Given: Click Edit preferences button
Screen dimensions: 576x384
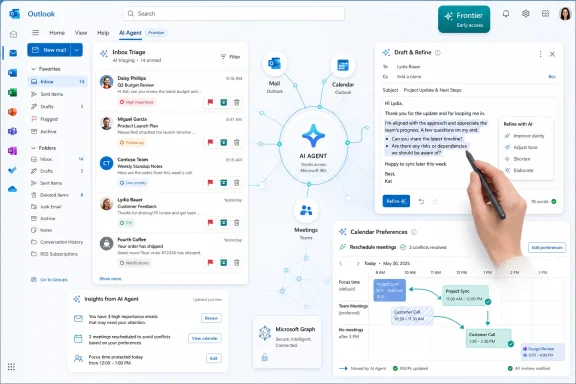Looking at the screenshot, I should click(x=547, y=247).
